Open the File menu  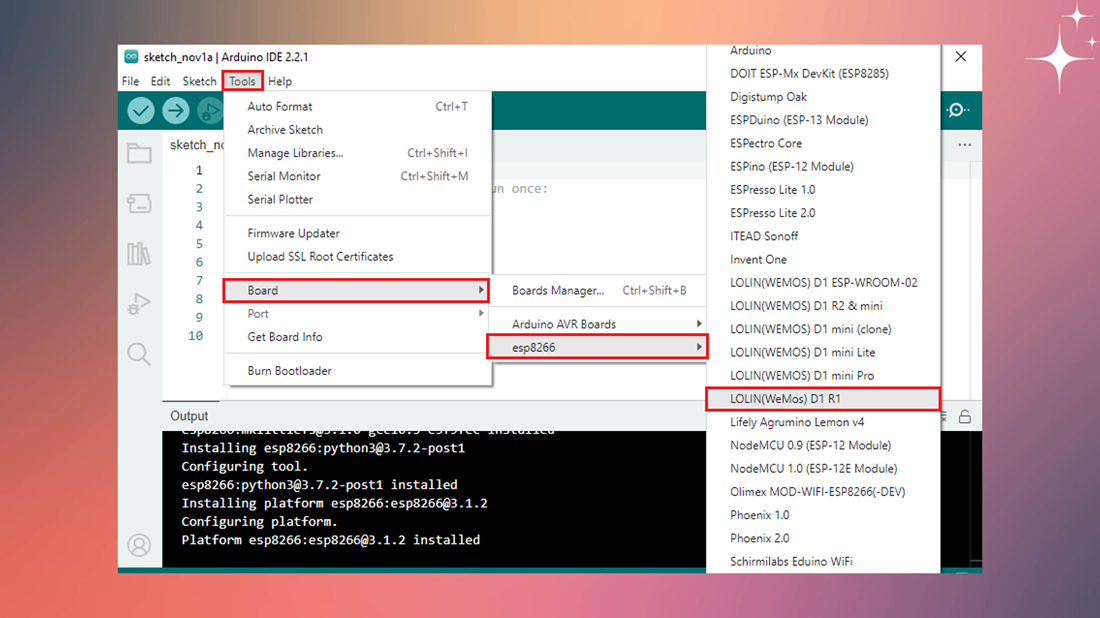(130, 81)
